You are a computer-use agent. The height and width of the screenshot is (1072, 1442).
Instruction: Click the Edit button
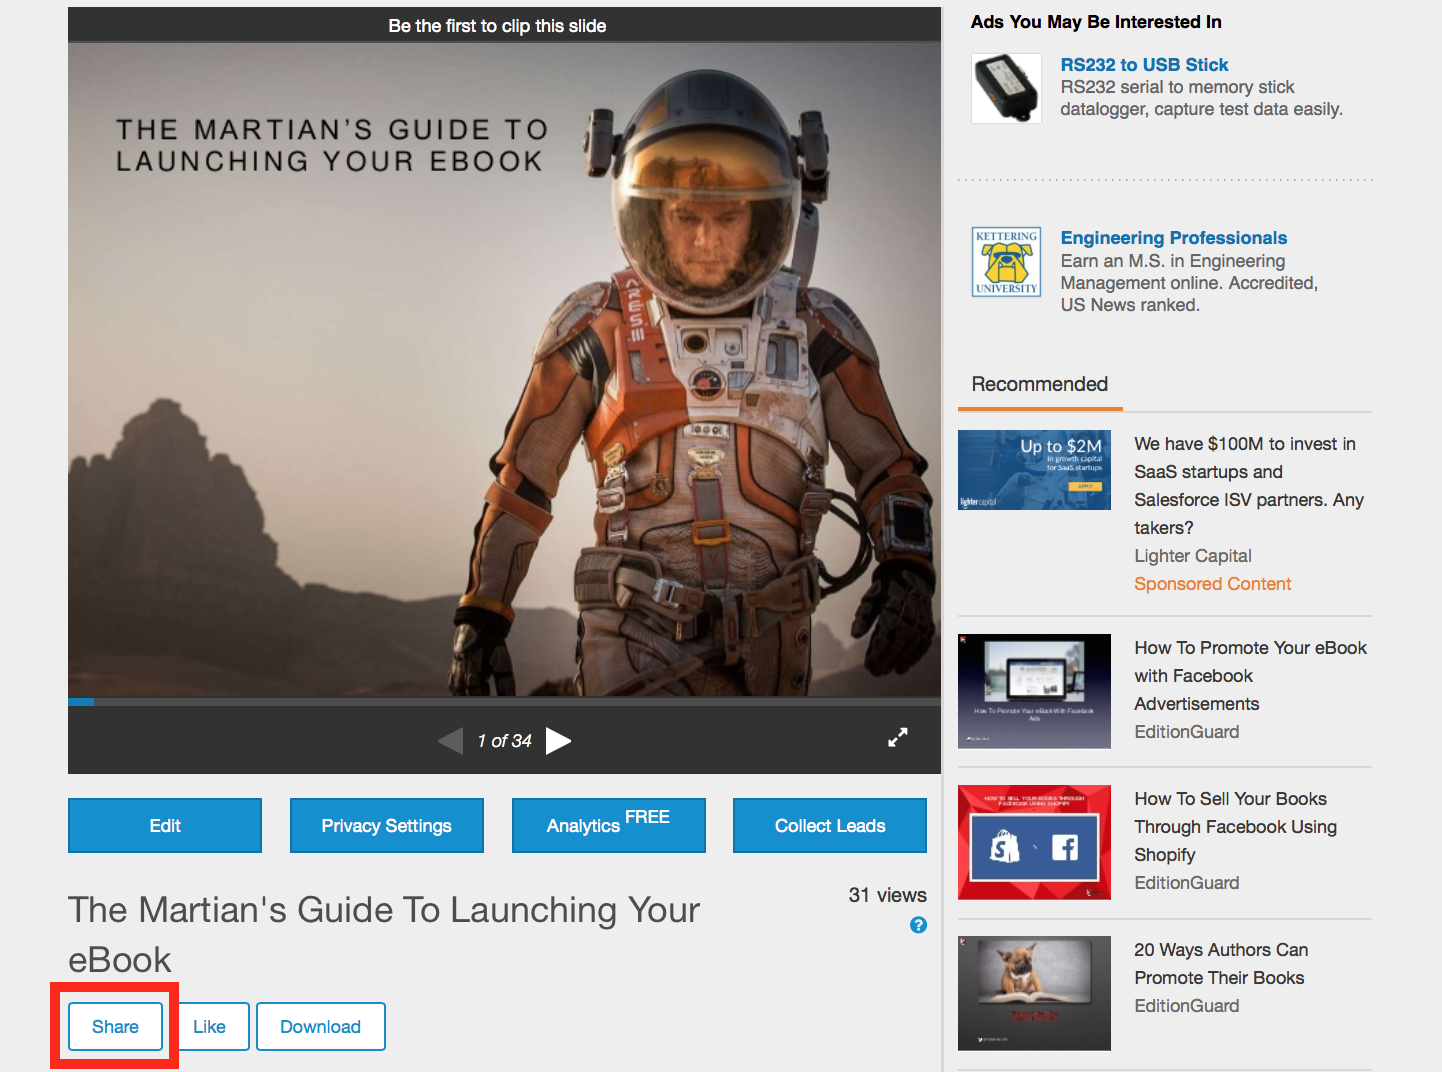165,825
